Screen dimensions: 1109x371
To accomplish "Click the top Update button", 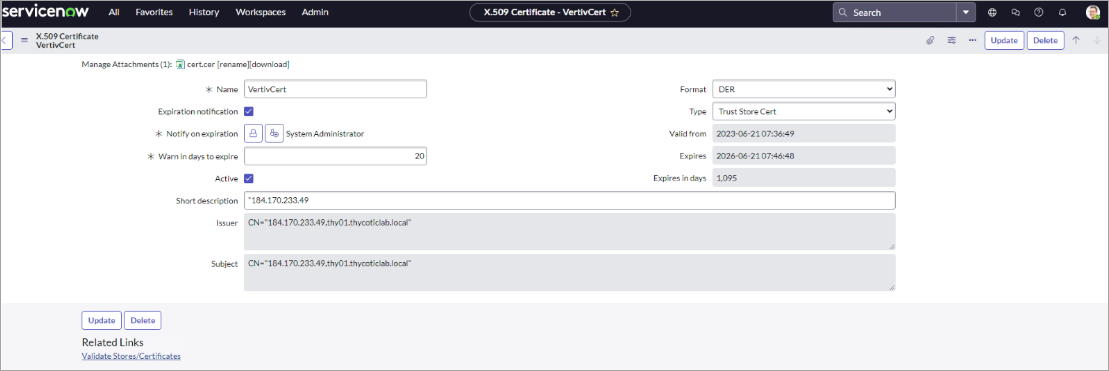I will [x=1004, y=40].
